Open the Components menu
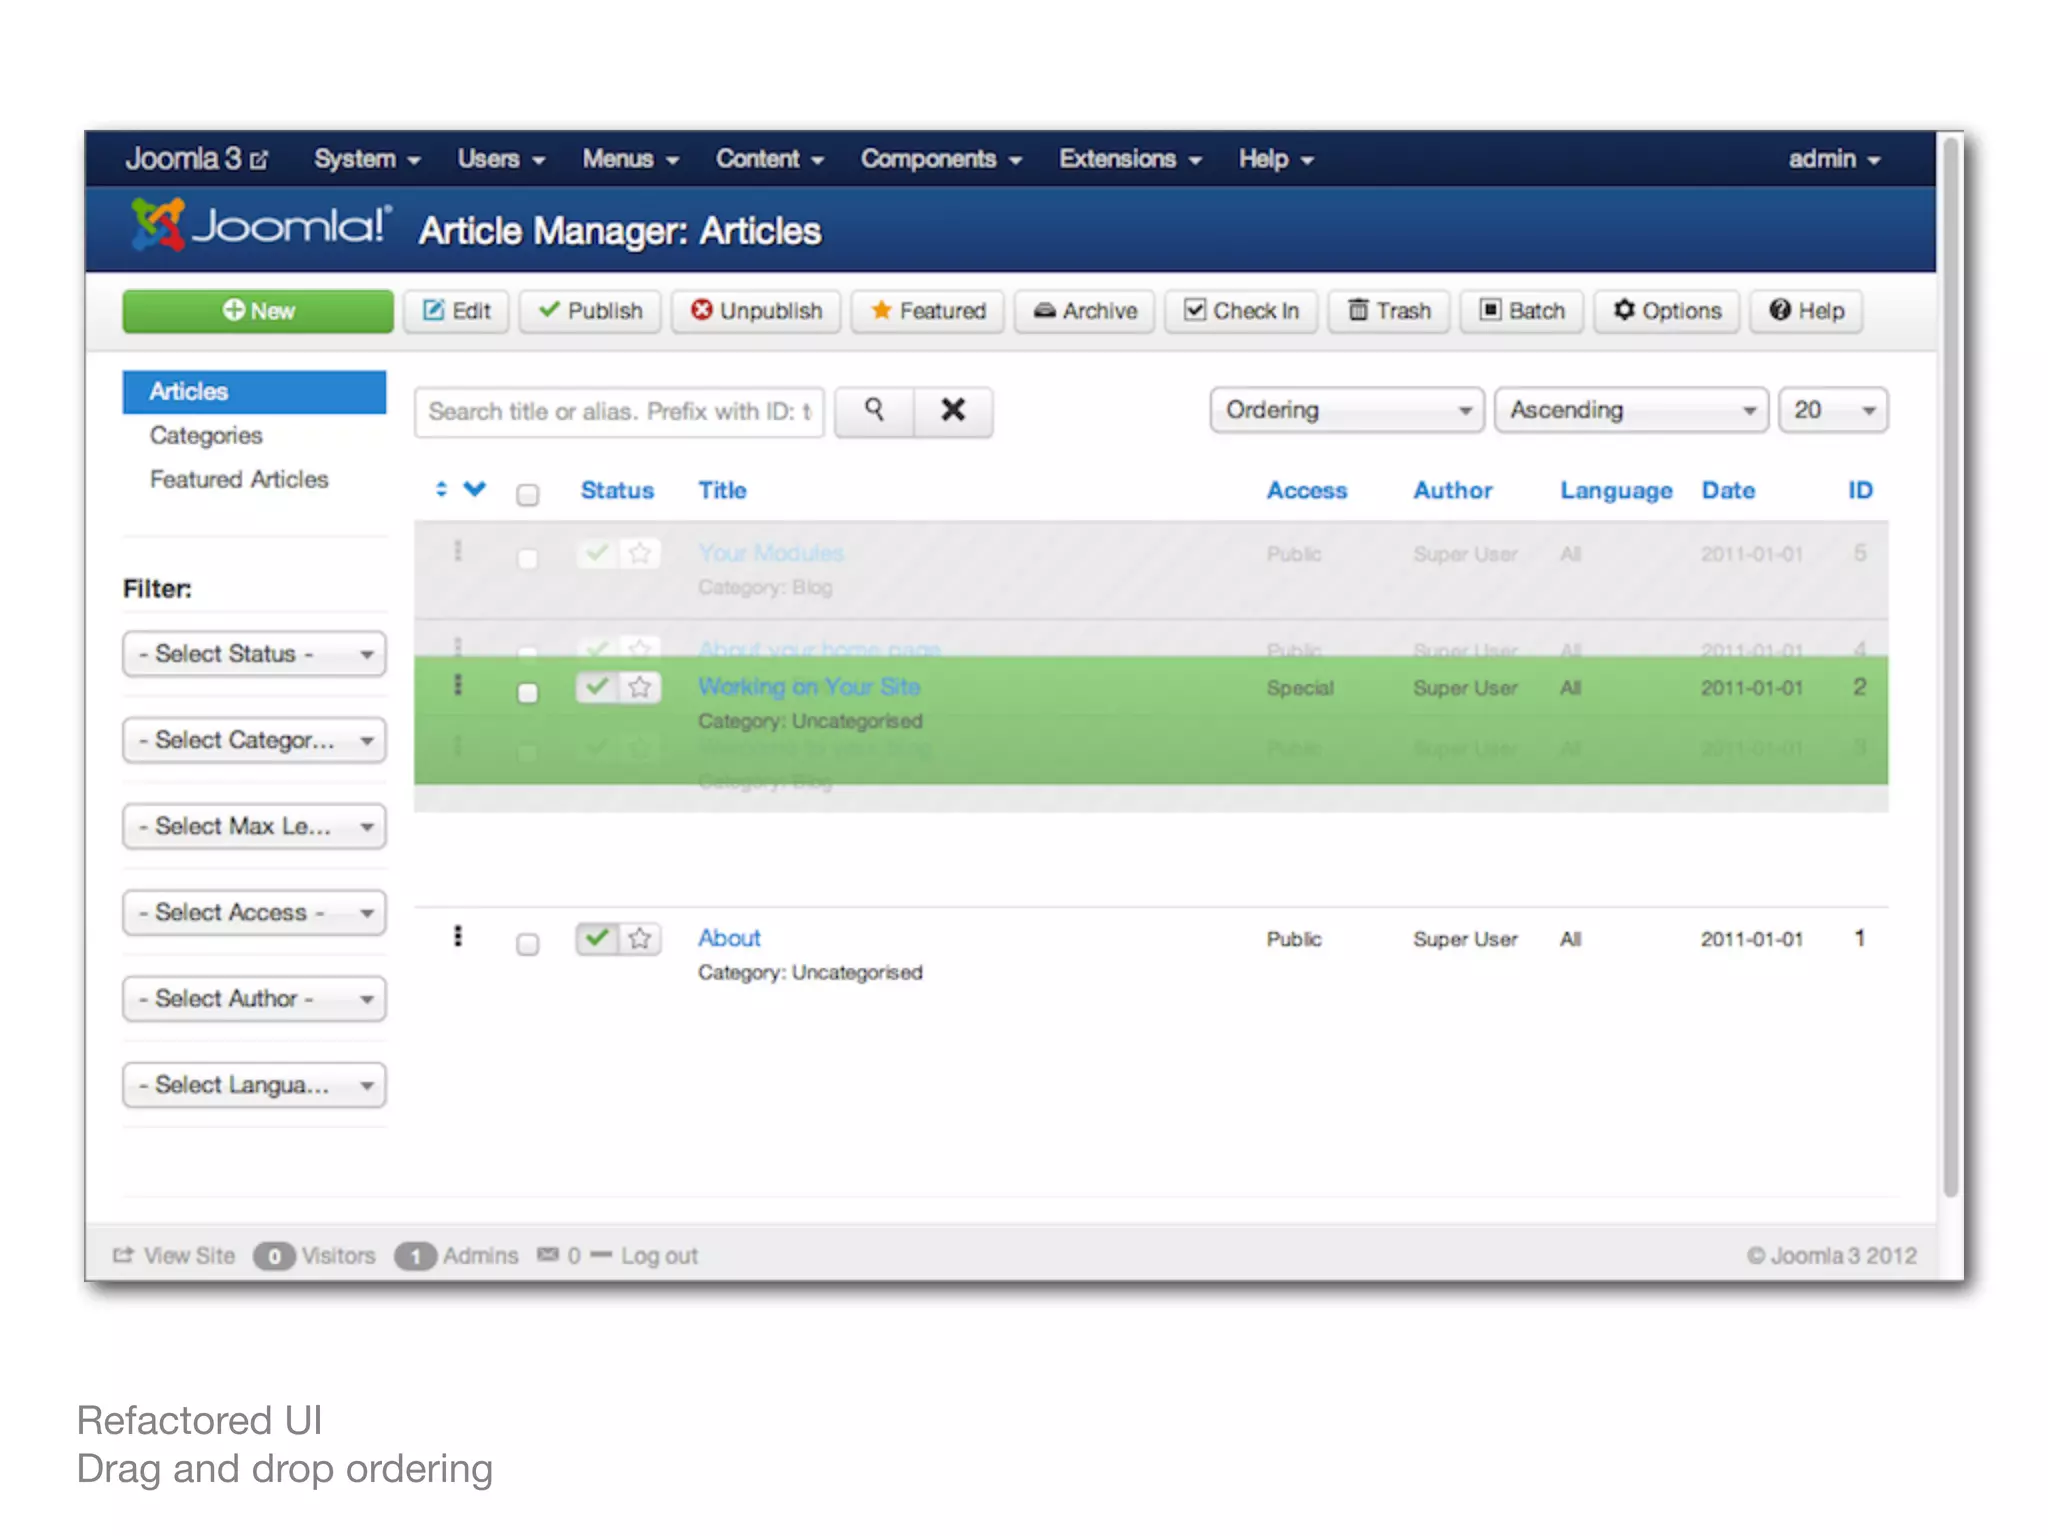The width and height of the screenshot is (2048, 1536). coord(941,159)
